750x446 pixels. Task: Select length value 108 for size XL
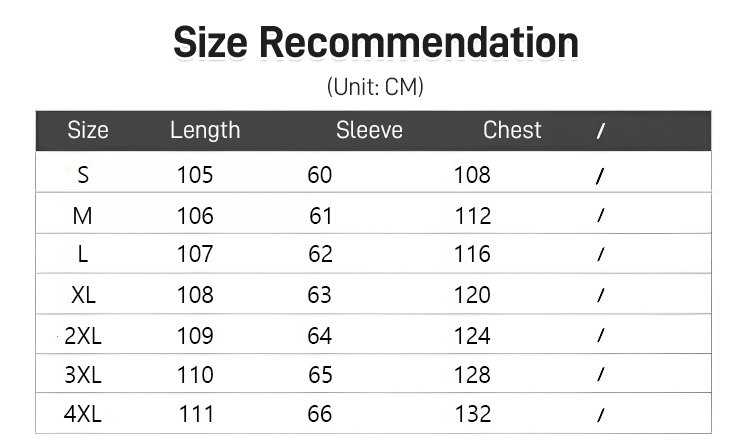[195, 295]
